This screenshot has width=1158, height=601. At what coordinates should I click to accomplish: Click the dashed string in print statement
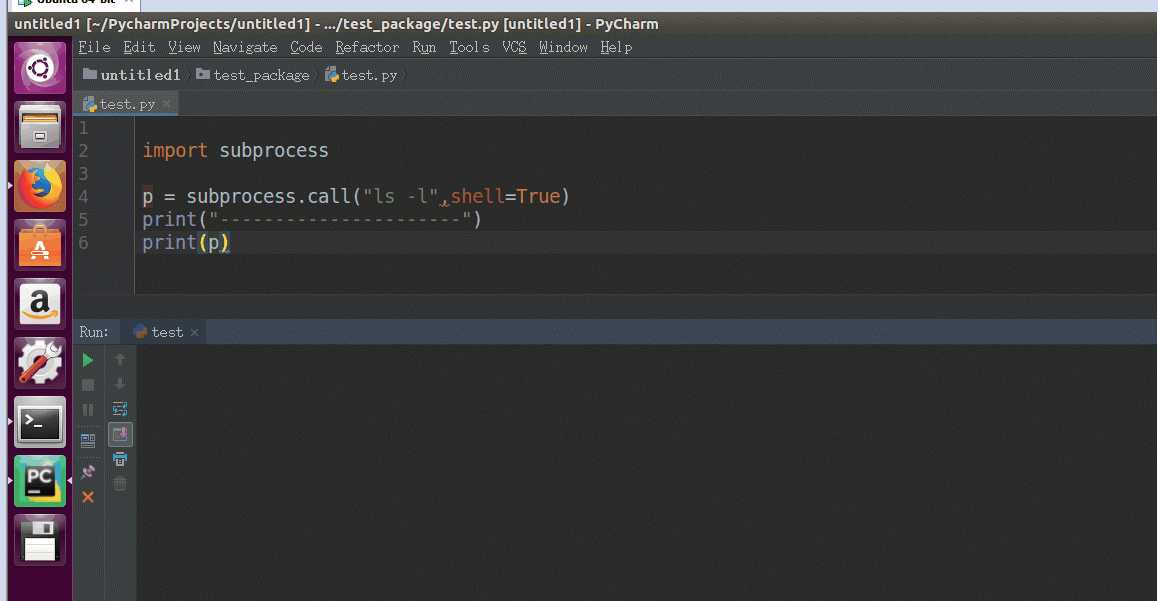coord(340,219)
